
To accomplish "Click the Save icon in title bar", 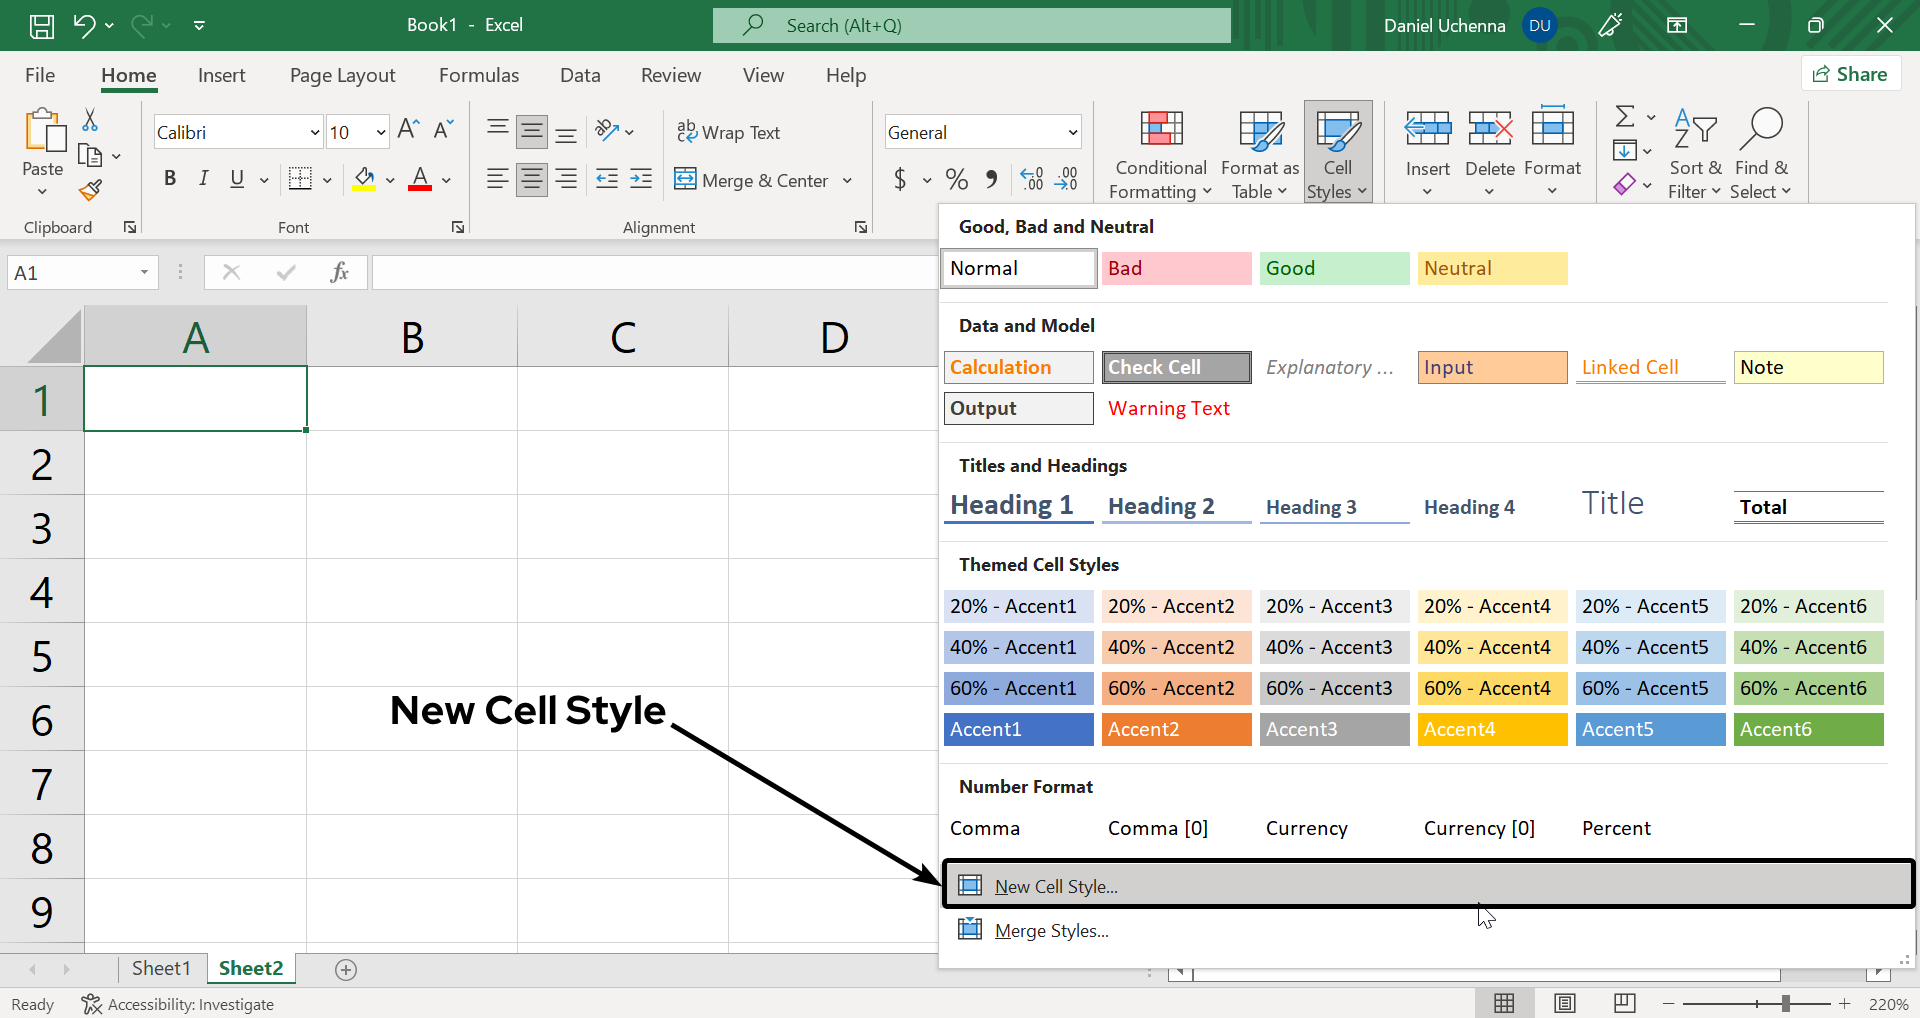I will pyautogui.click(x=41, y=26).
